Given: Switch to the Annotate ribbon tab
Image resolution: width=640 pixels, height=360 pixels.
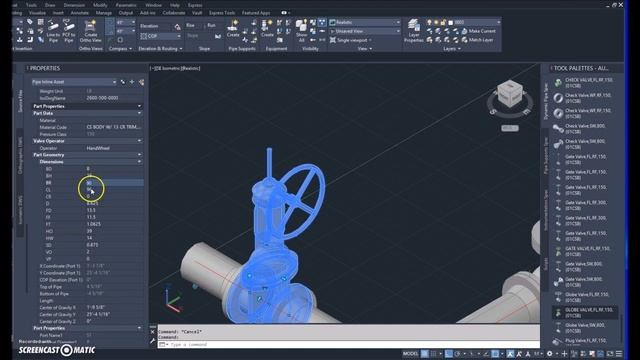Looking at the screenshot, I should tap(80, 13).
